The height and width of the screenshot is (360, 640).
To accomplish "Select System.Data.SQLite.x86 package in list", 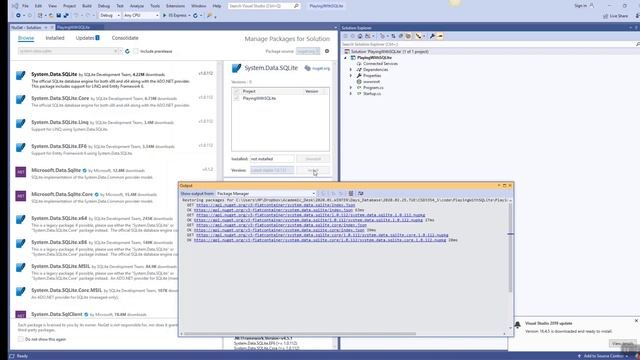I will point(96,249).
